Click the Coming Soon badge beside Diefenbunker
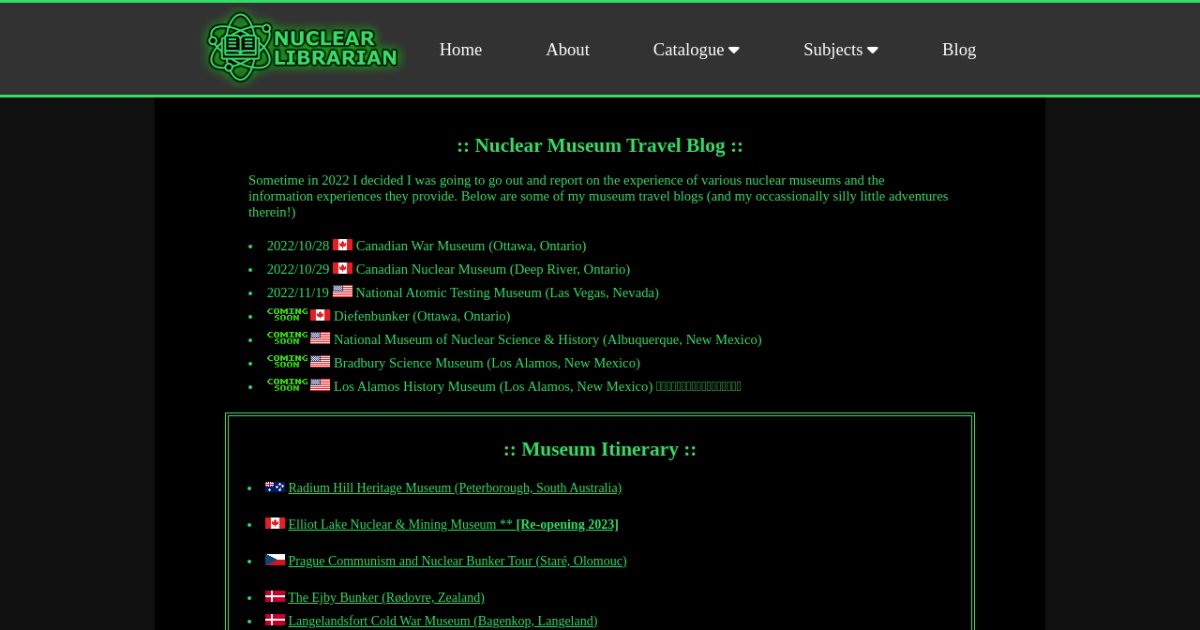Viewport: 1200px width, 630px height. coord(287,314)
